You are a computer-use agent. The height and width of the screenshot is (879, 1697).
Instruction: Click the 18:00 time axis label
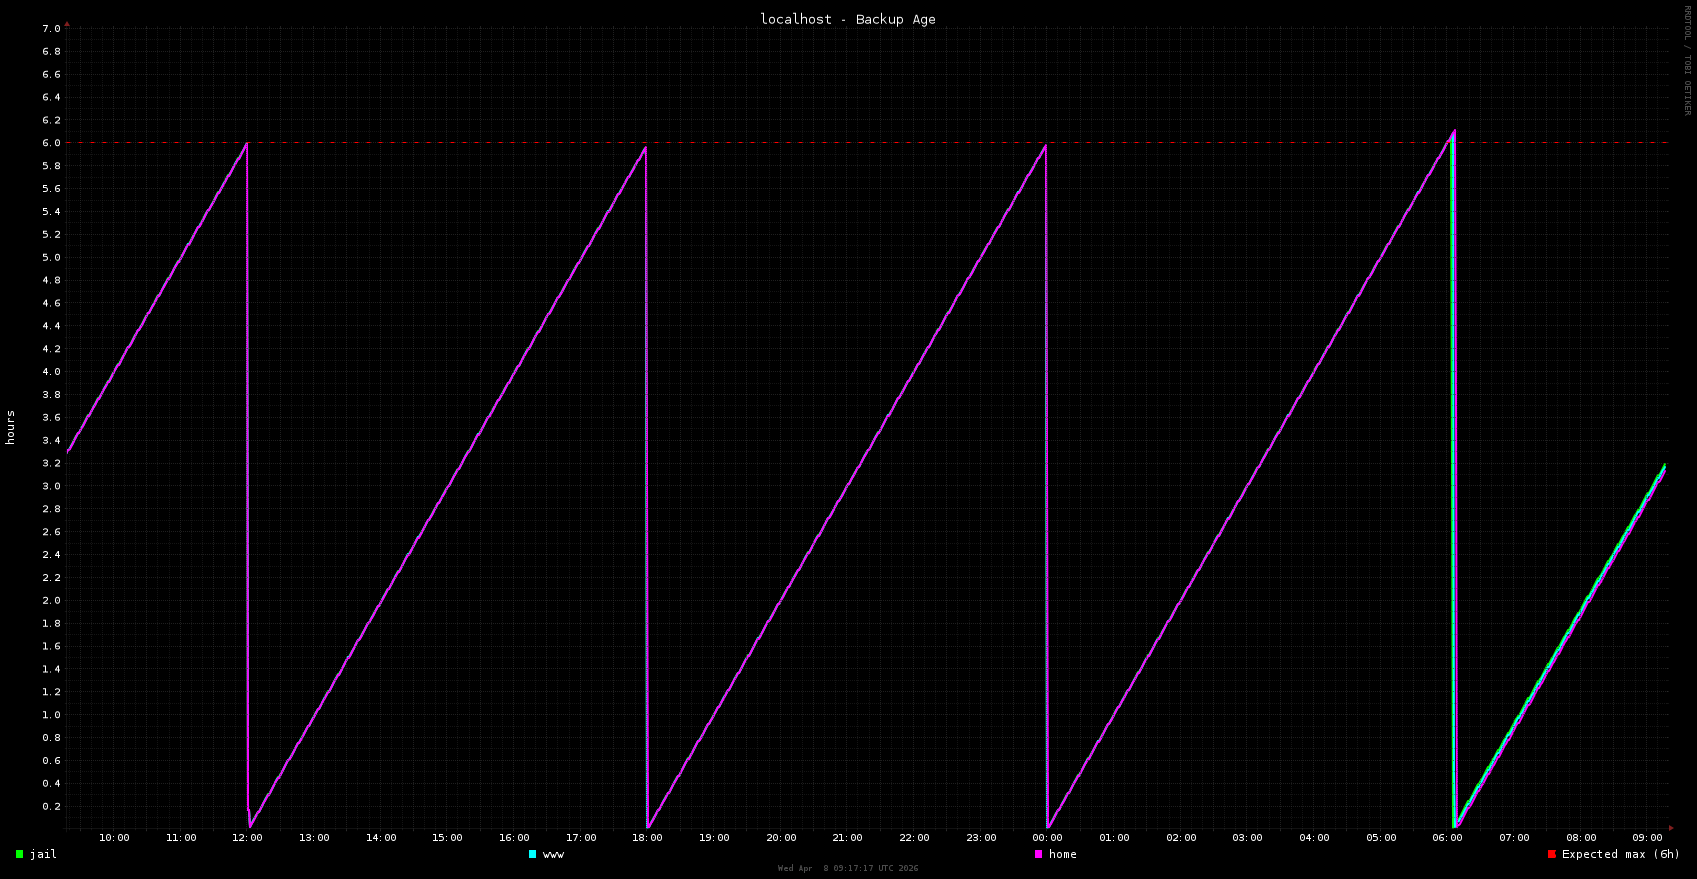click(x=647, y=838)
